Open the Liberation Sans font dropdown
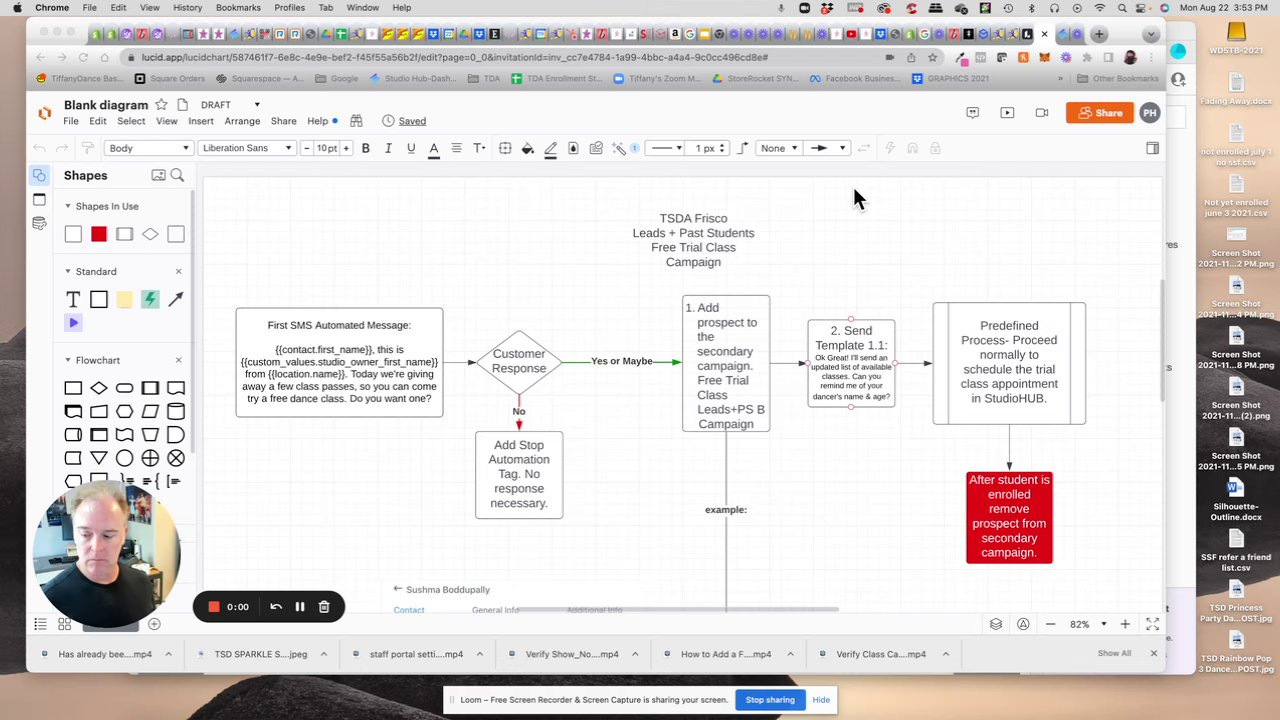 [x=247, y=148]
